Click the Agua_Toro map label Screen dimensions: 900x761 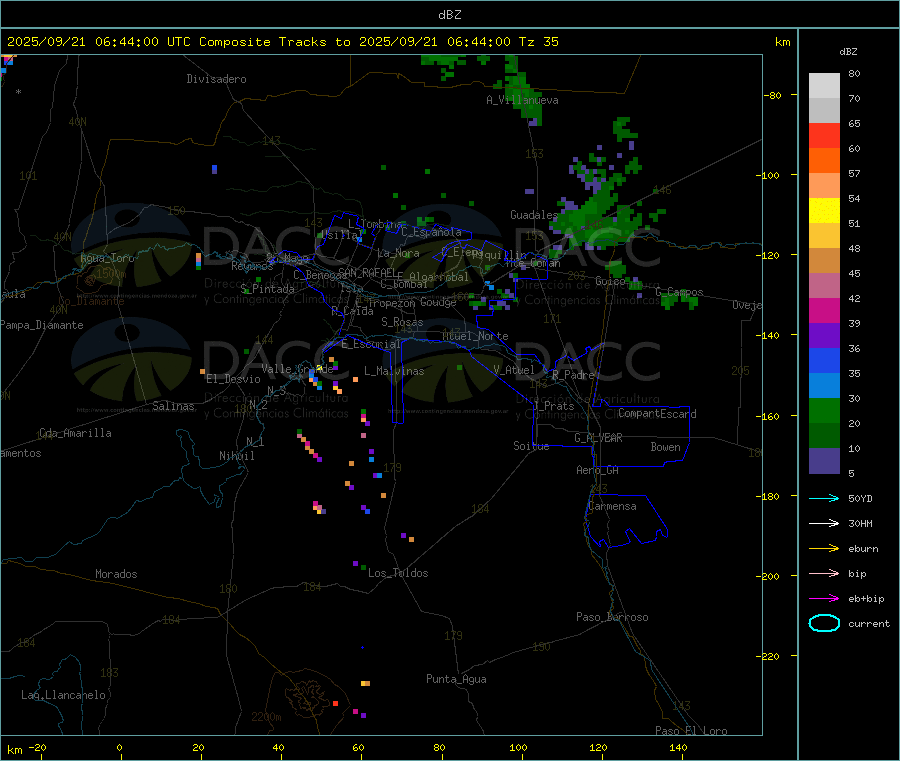[x=107, y=258]
